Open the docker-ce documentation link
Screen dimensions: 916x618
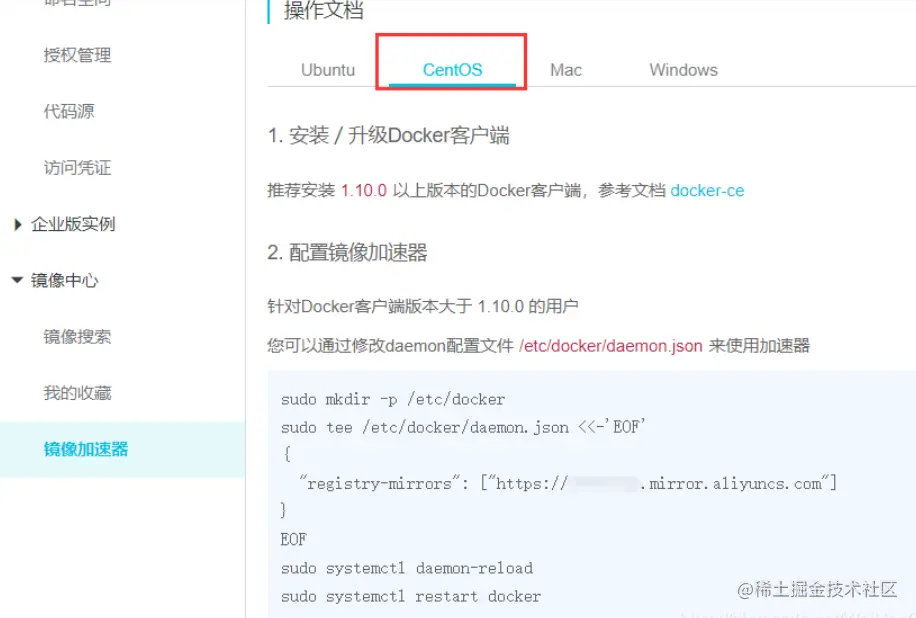707,191
